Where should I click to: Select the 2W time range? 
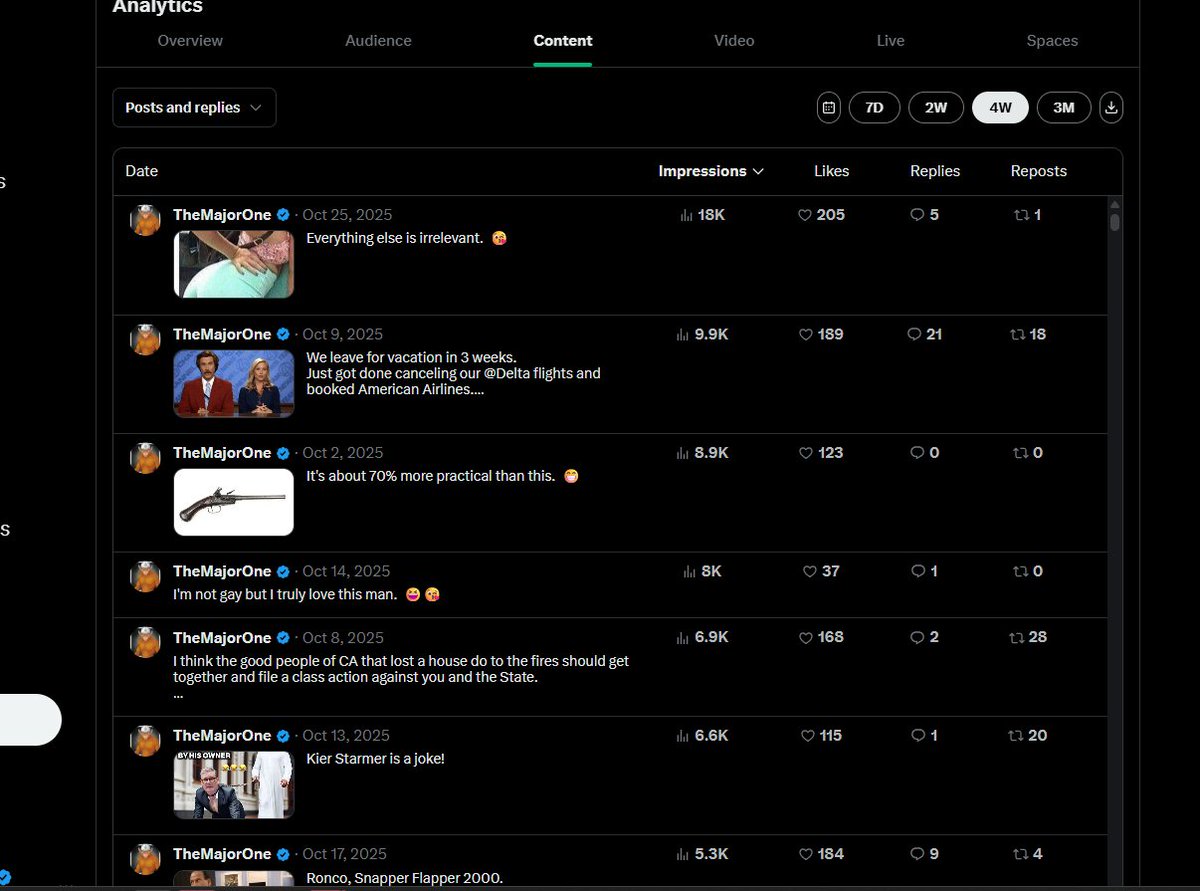[935, 107]
